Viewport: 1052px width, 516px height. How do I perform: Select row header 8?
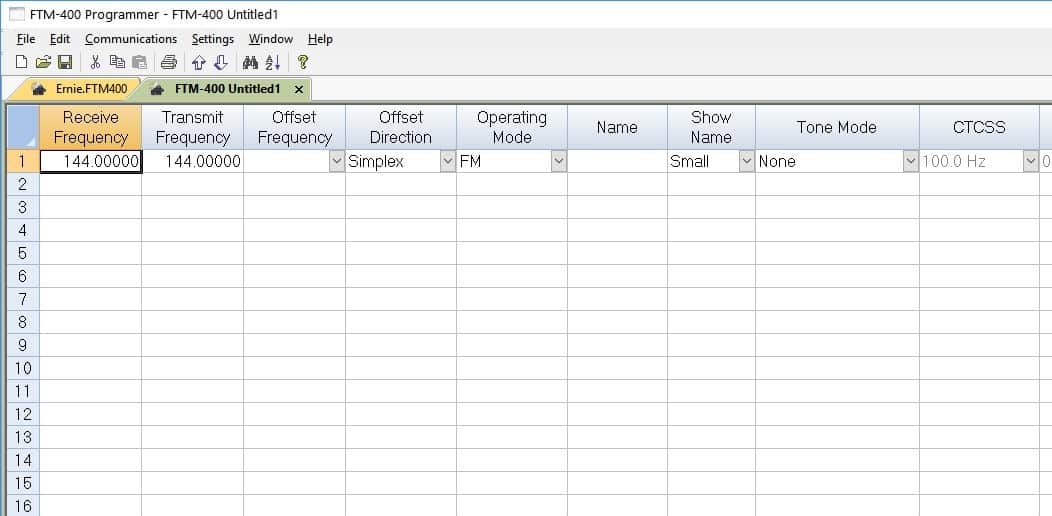tap(23, 322)
